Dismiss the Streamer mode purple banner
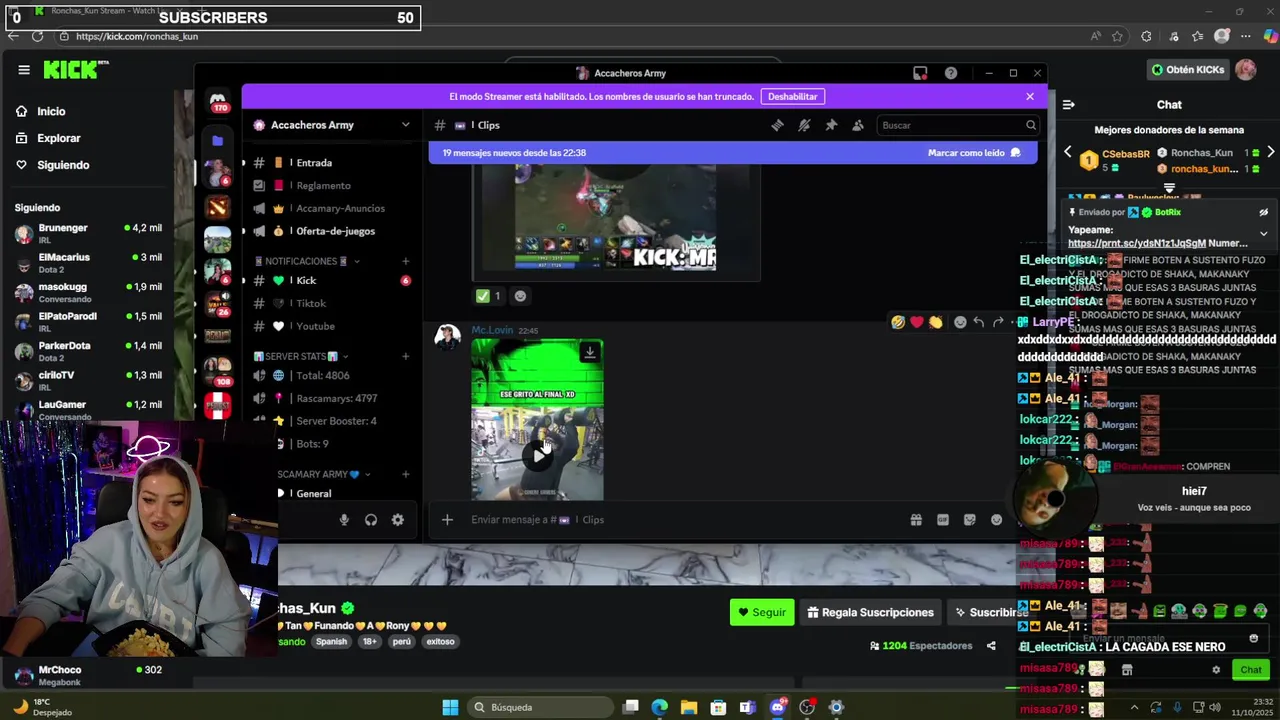The image size is (1280, 720). click(x=1030, y=97)
